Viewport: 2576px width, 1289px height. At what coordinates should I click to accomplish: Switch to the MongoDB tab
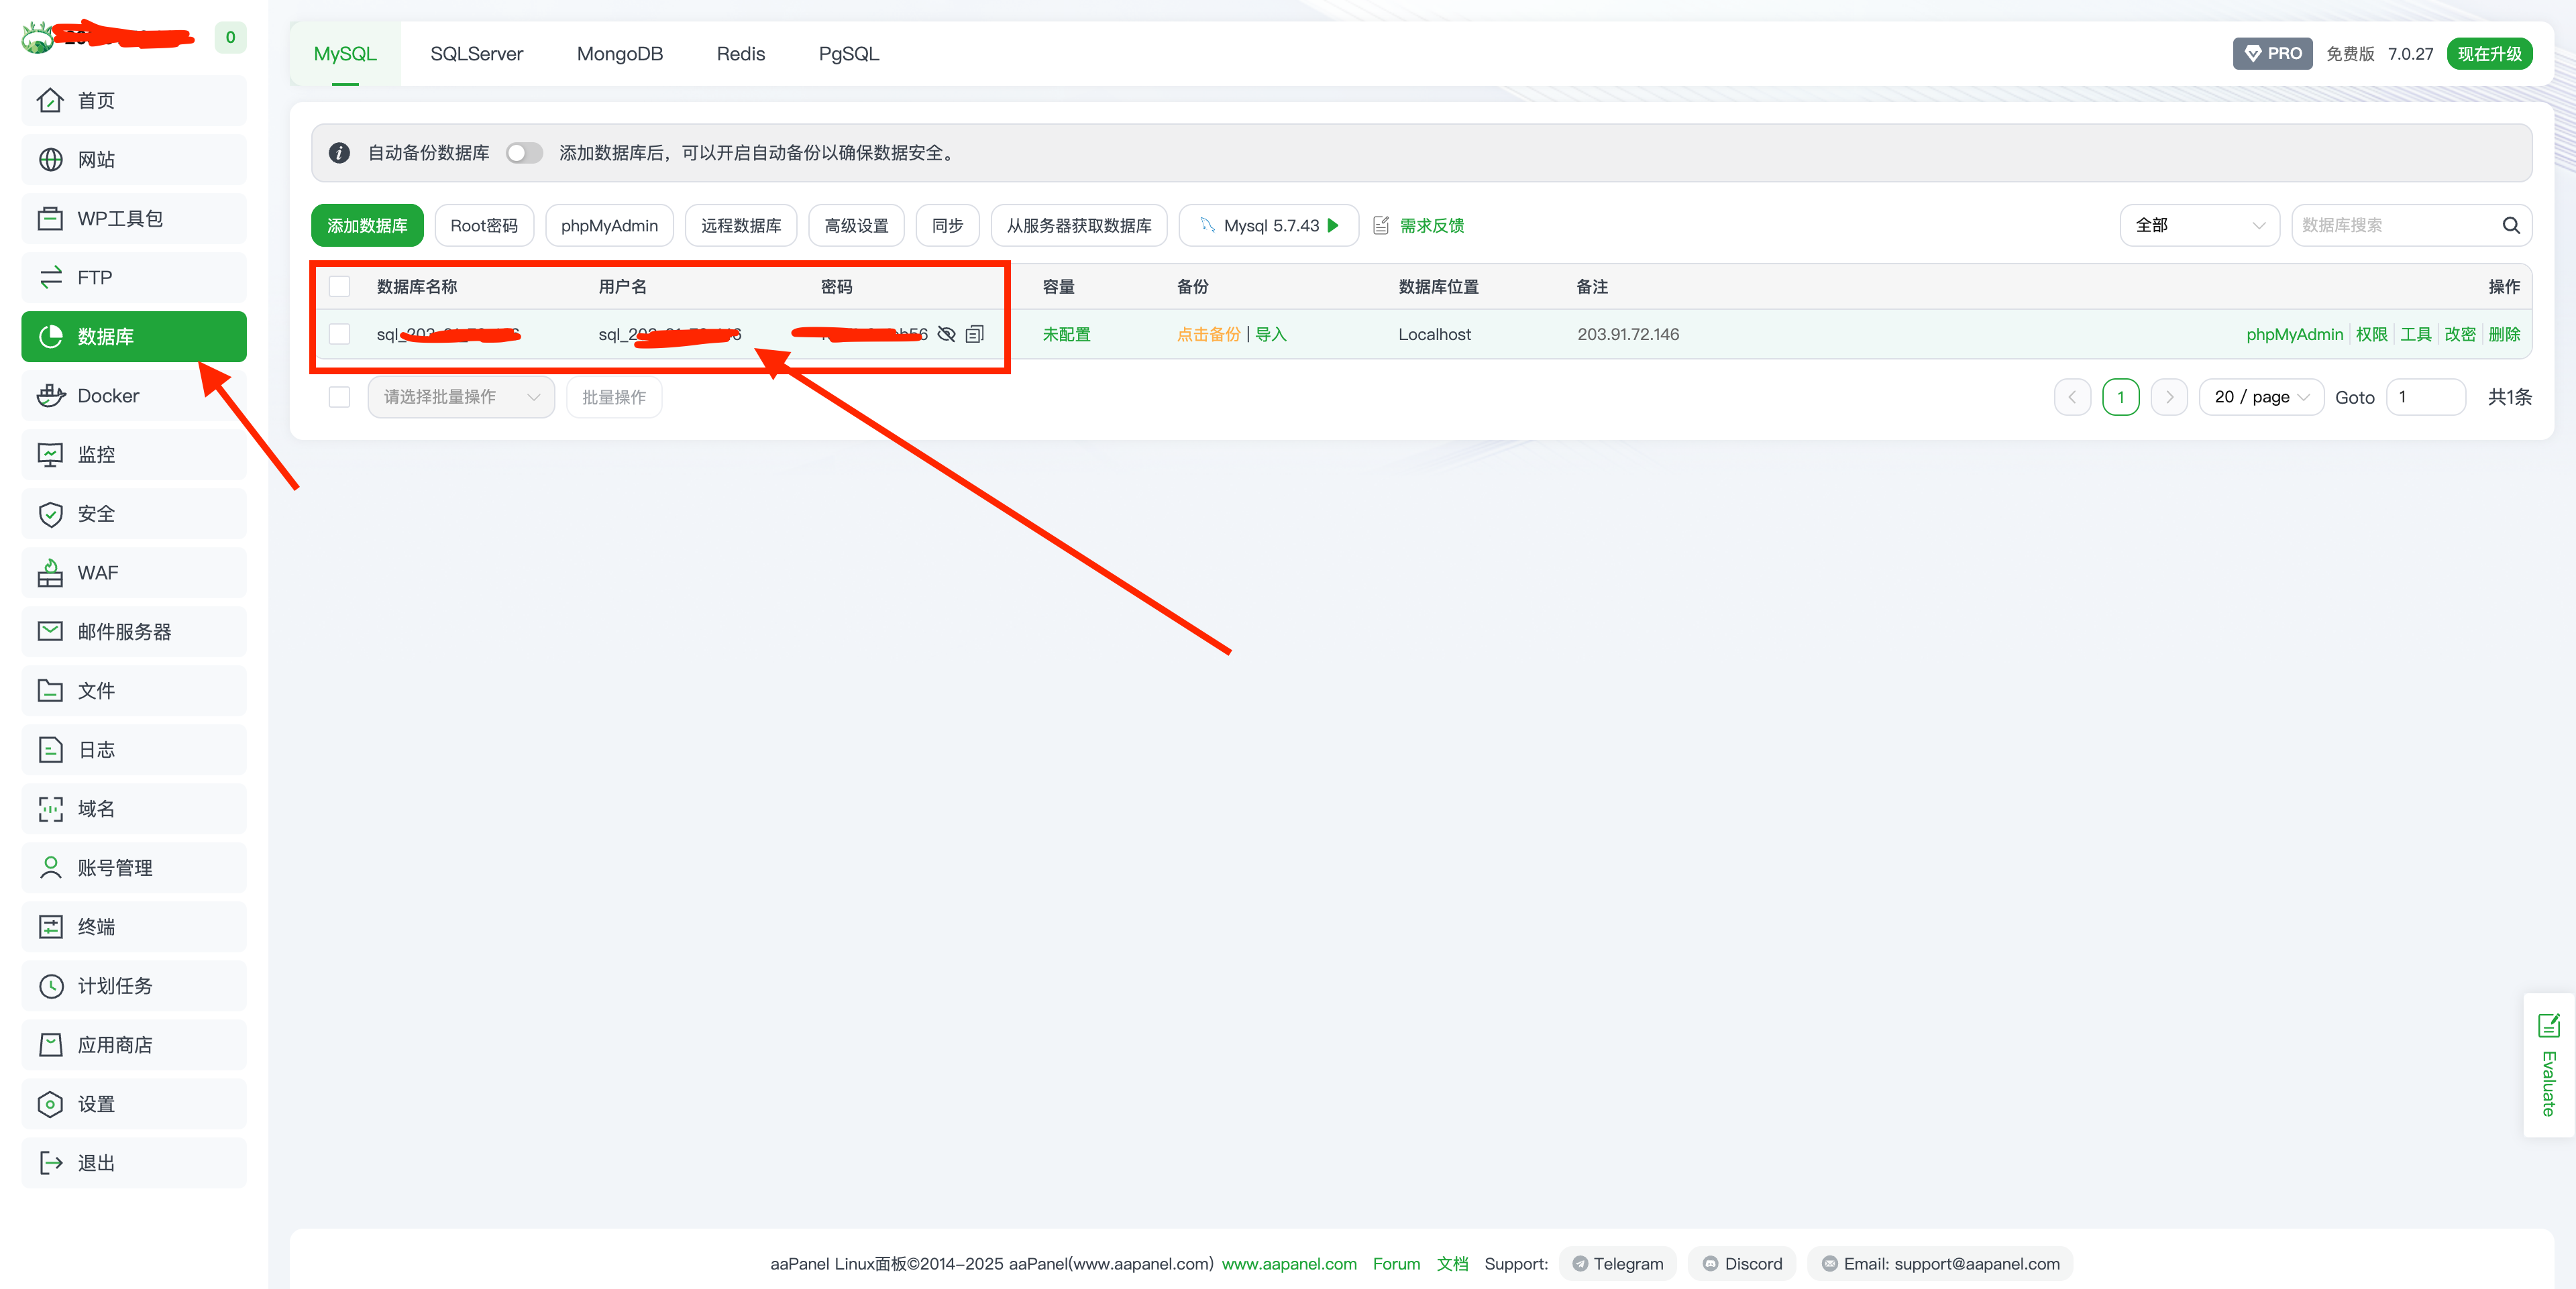click(619, 54)
